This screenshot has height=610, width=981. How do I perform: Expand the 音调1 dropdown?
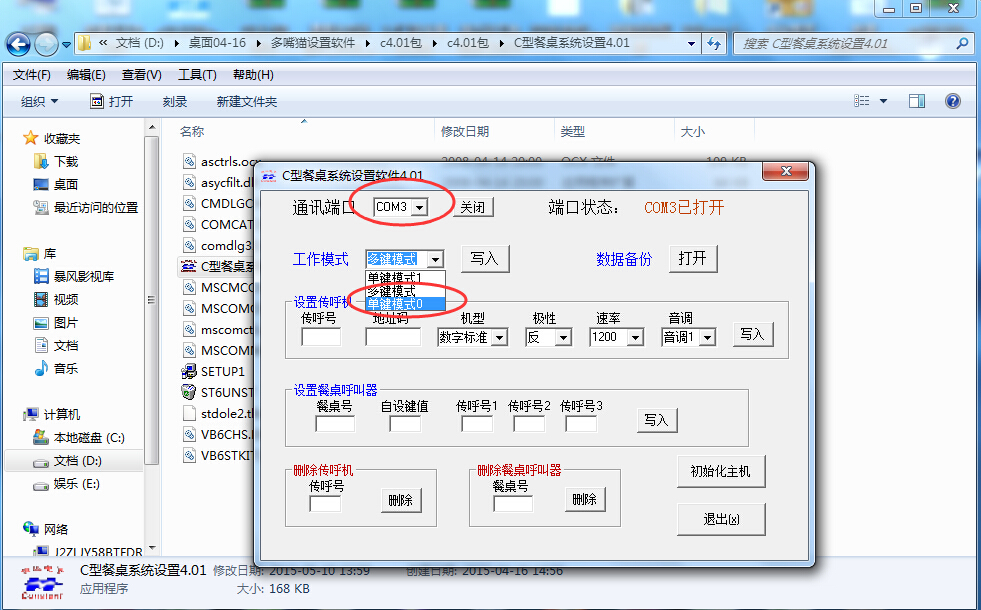708,338
